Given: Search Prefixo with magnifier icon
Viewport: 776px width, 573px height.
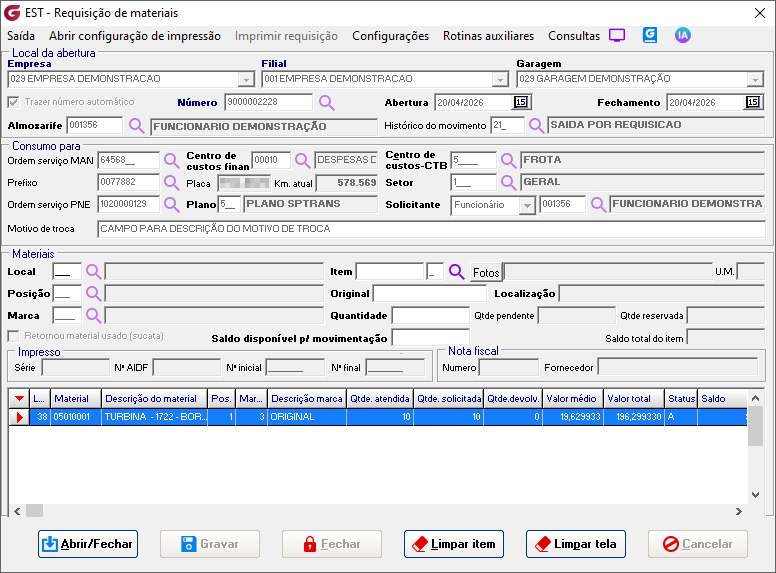Looking at the screenshot, I should (x=171, y=183).
